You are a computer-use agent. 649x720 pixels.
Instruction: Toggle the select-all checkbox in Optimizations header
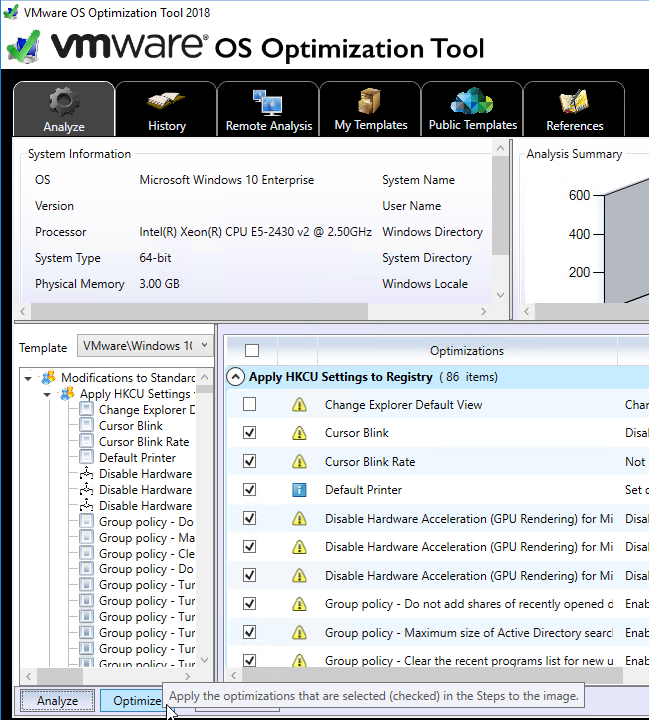pyautogui.click(x=252, y=350)
